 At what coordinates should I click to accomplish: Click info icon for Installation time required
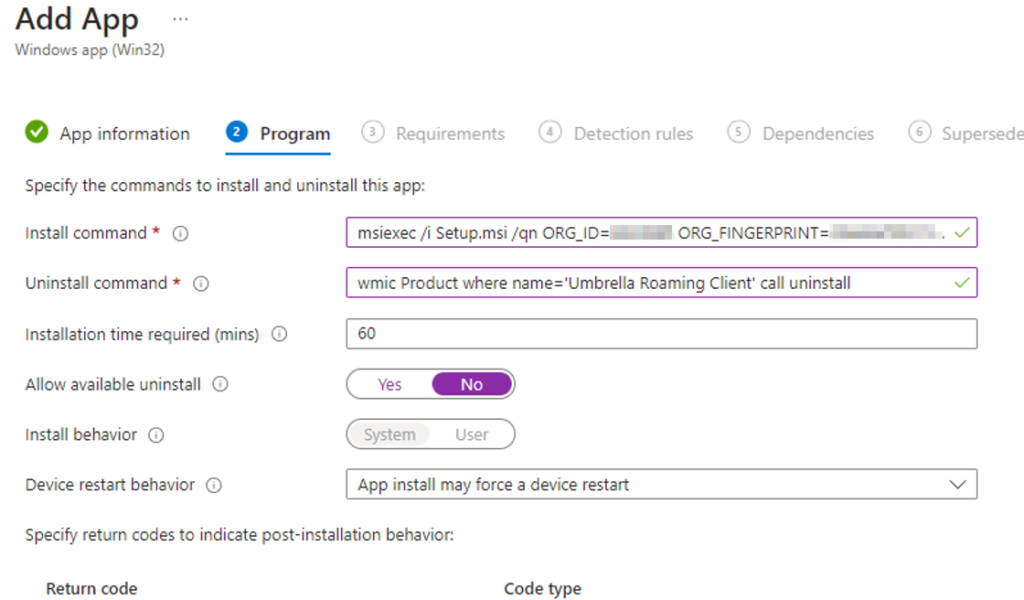point(279,335)
